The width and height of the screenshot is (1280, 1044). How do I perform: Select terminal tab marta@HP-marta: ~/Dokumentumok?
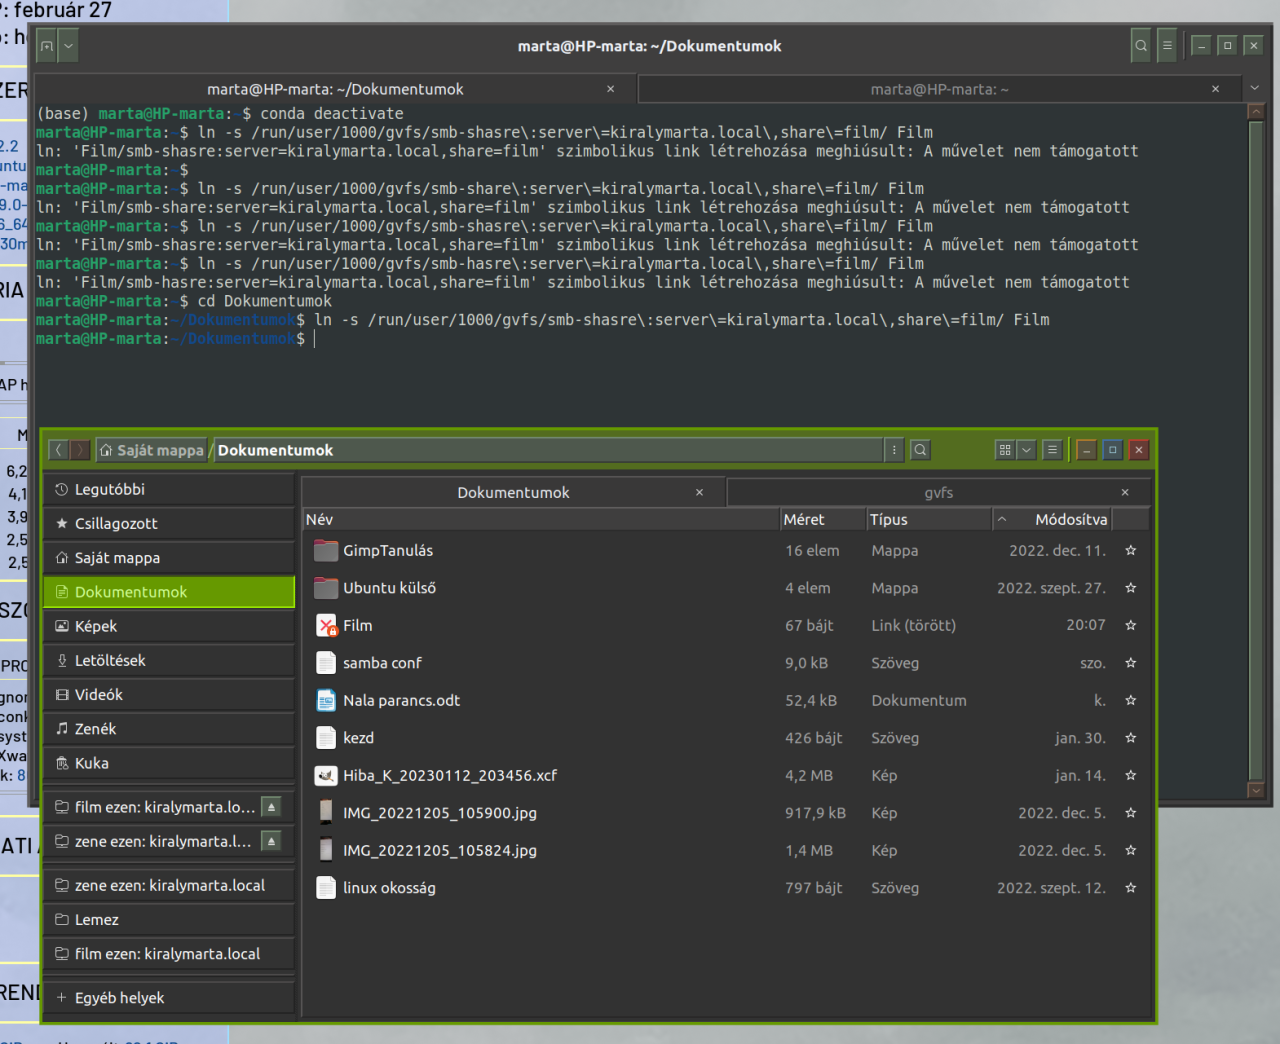click(335, 89)
